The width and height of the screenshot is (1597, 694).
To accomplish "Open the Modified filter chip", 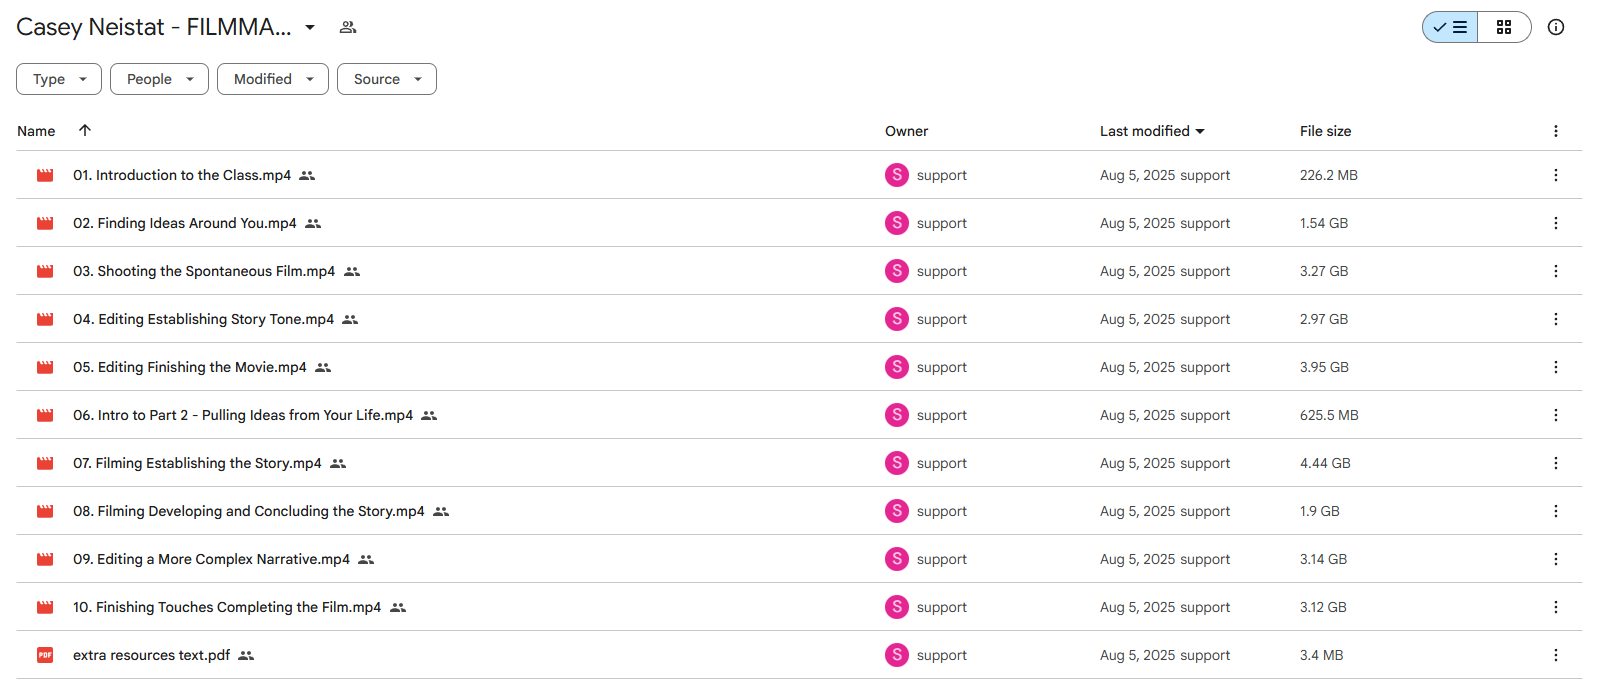I will pos(273,79).
